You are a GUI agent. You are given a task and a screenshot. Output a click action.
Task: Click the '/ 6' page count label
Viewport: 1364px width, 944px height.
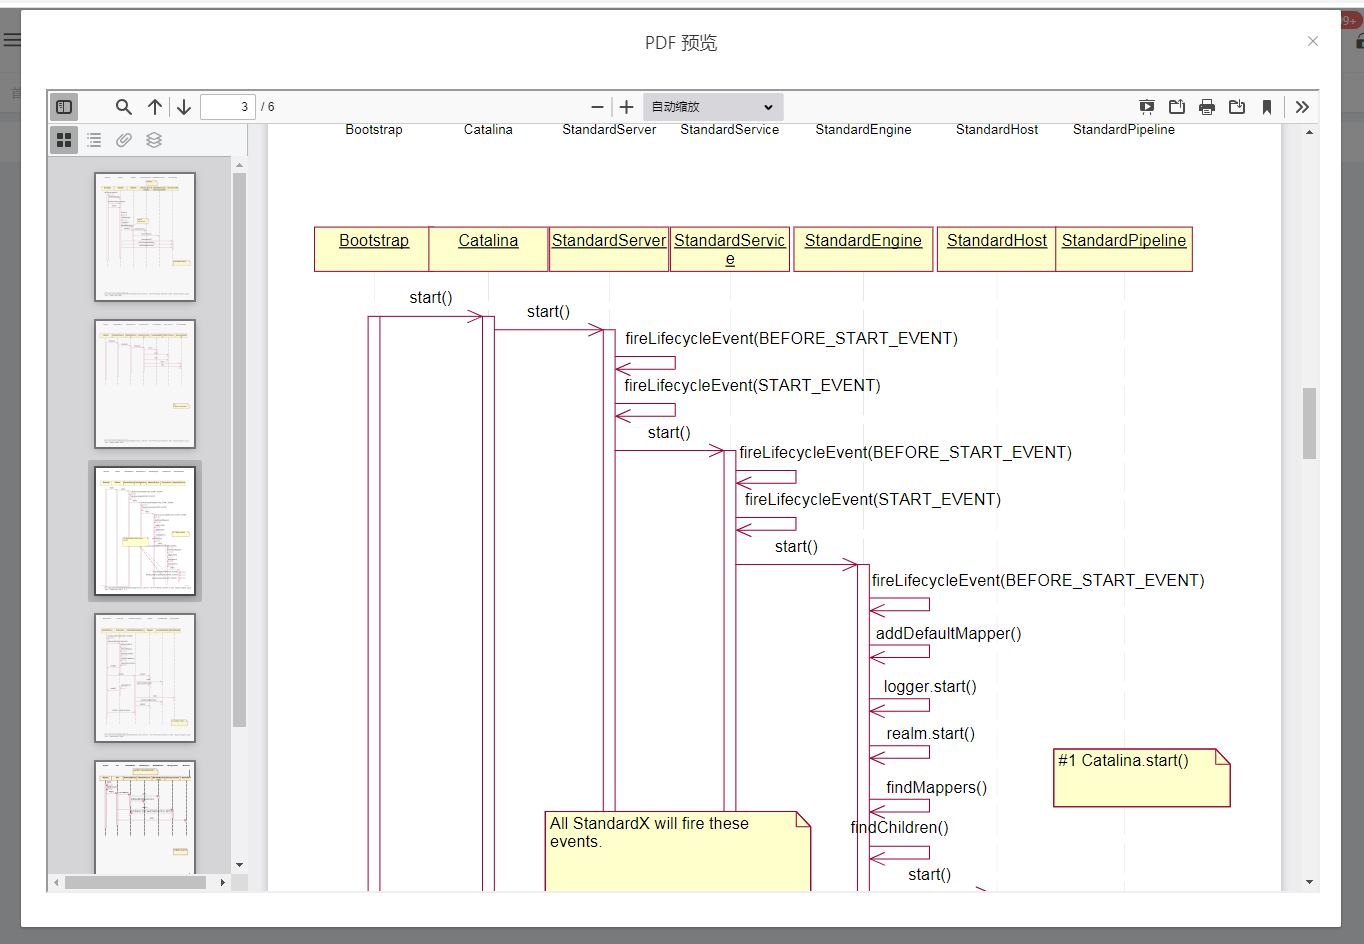268,107
